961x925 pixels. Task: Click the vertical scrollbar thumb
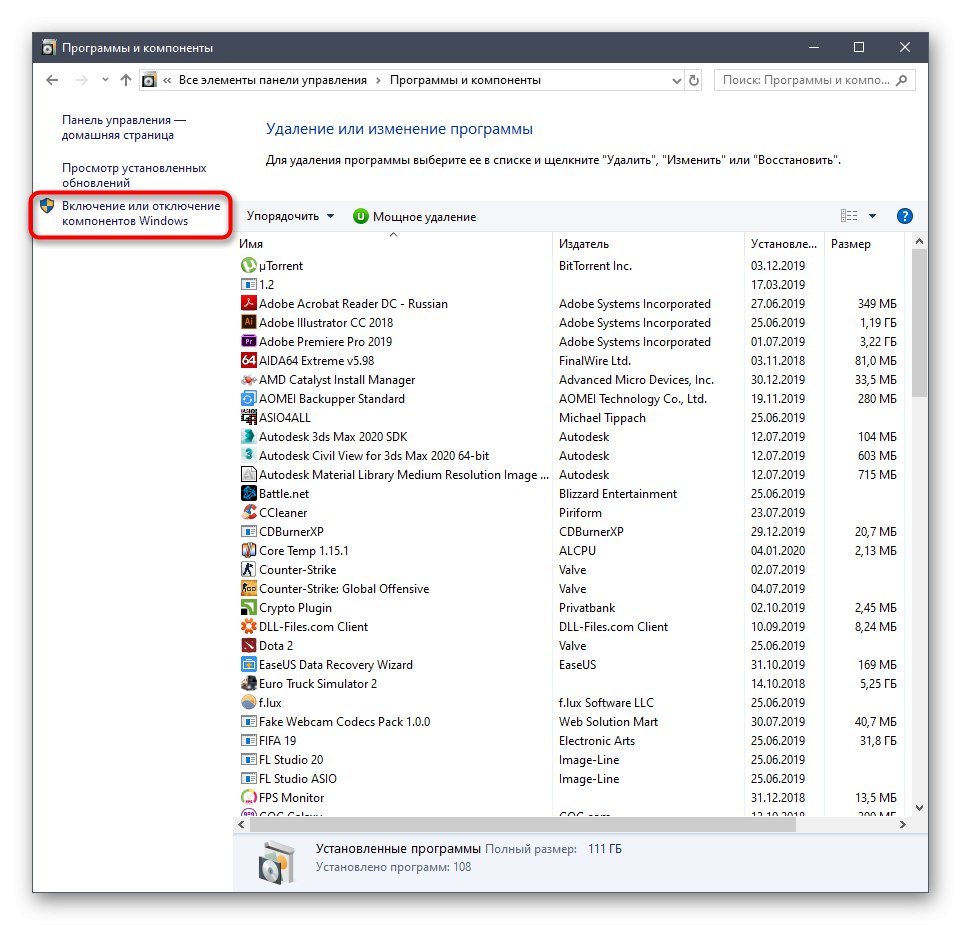click(x=919, y=323)
